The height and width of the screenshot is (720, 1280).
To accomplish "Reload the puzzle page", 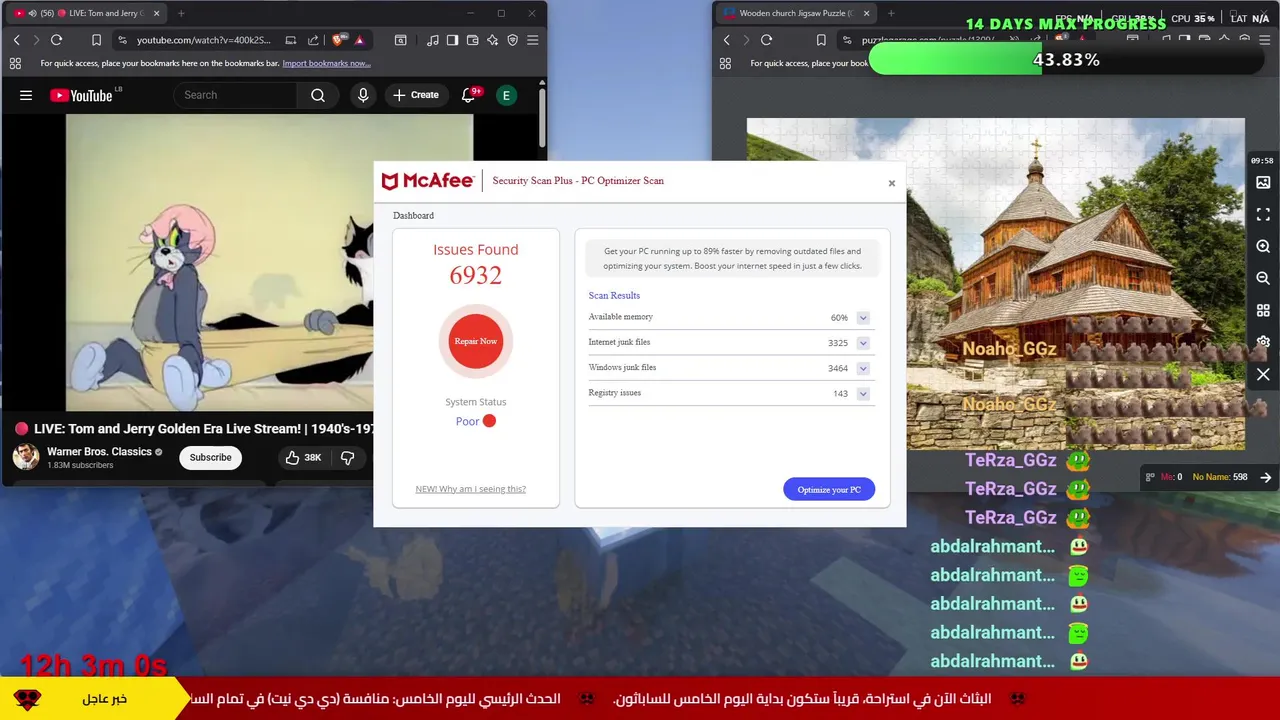I will (x=766, y=40).
